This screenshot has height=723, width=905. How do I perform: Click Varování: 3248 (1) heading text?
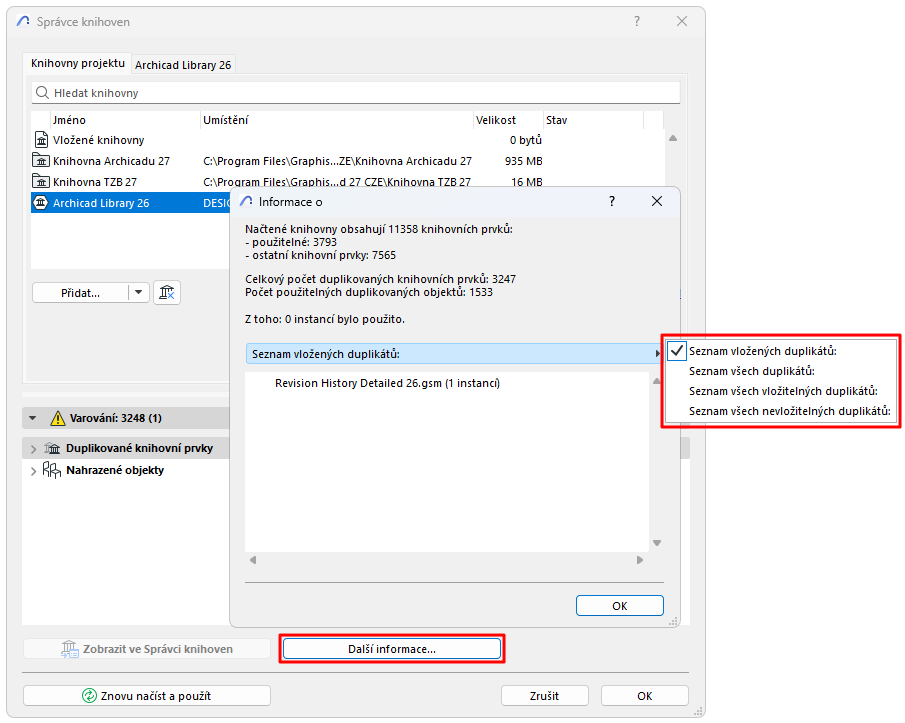(115, 418)
